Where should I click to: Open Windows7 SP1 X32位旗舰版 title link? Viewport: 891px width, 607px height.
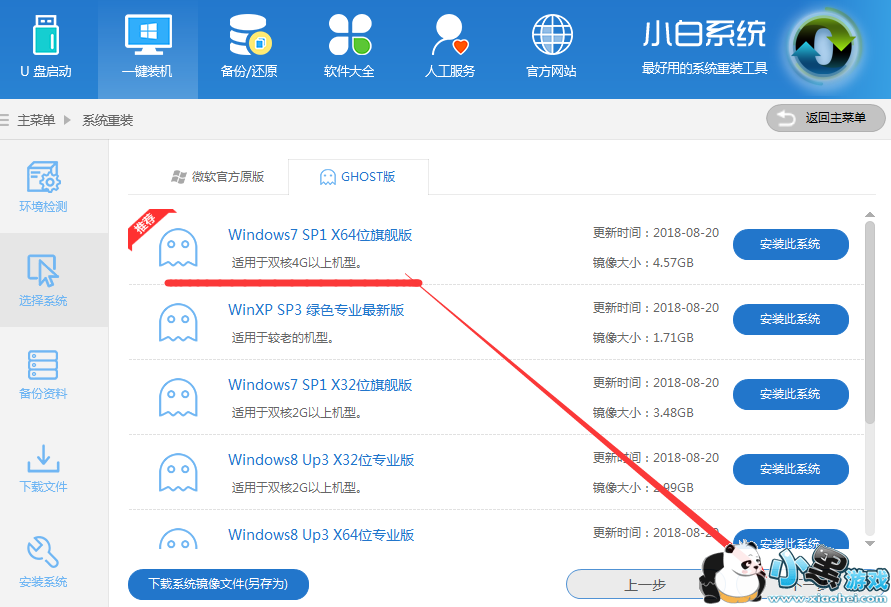pyautogui.click(x=320, y=385)
